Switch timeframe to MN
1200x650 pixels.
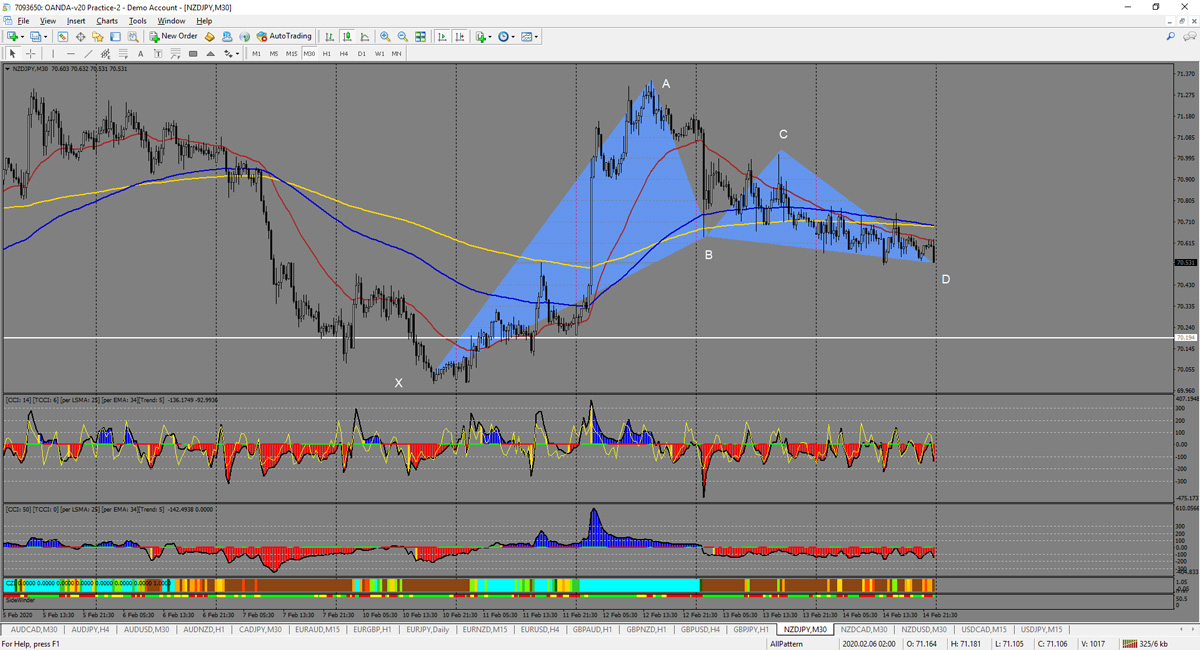pyautogui.click(x=397, y=53)
